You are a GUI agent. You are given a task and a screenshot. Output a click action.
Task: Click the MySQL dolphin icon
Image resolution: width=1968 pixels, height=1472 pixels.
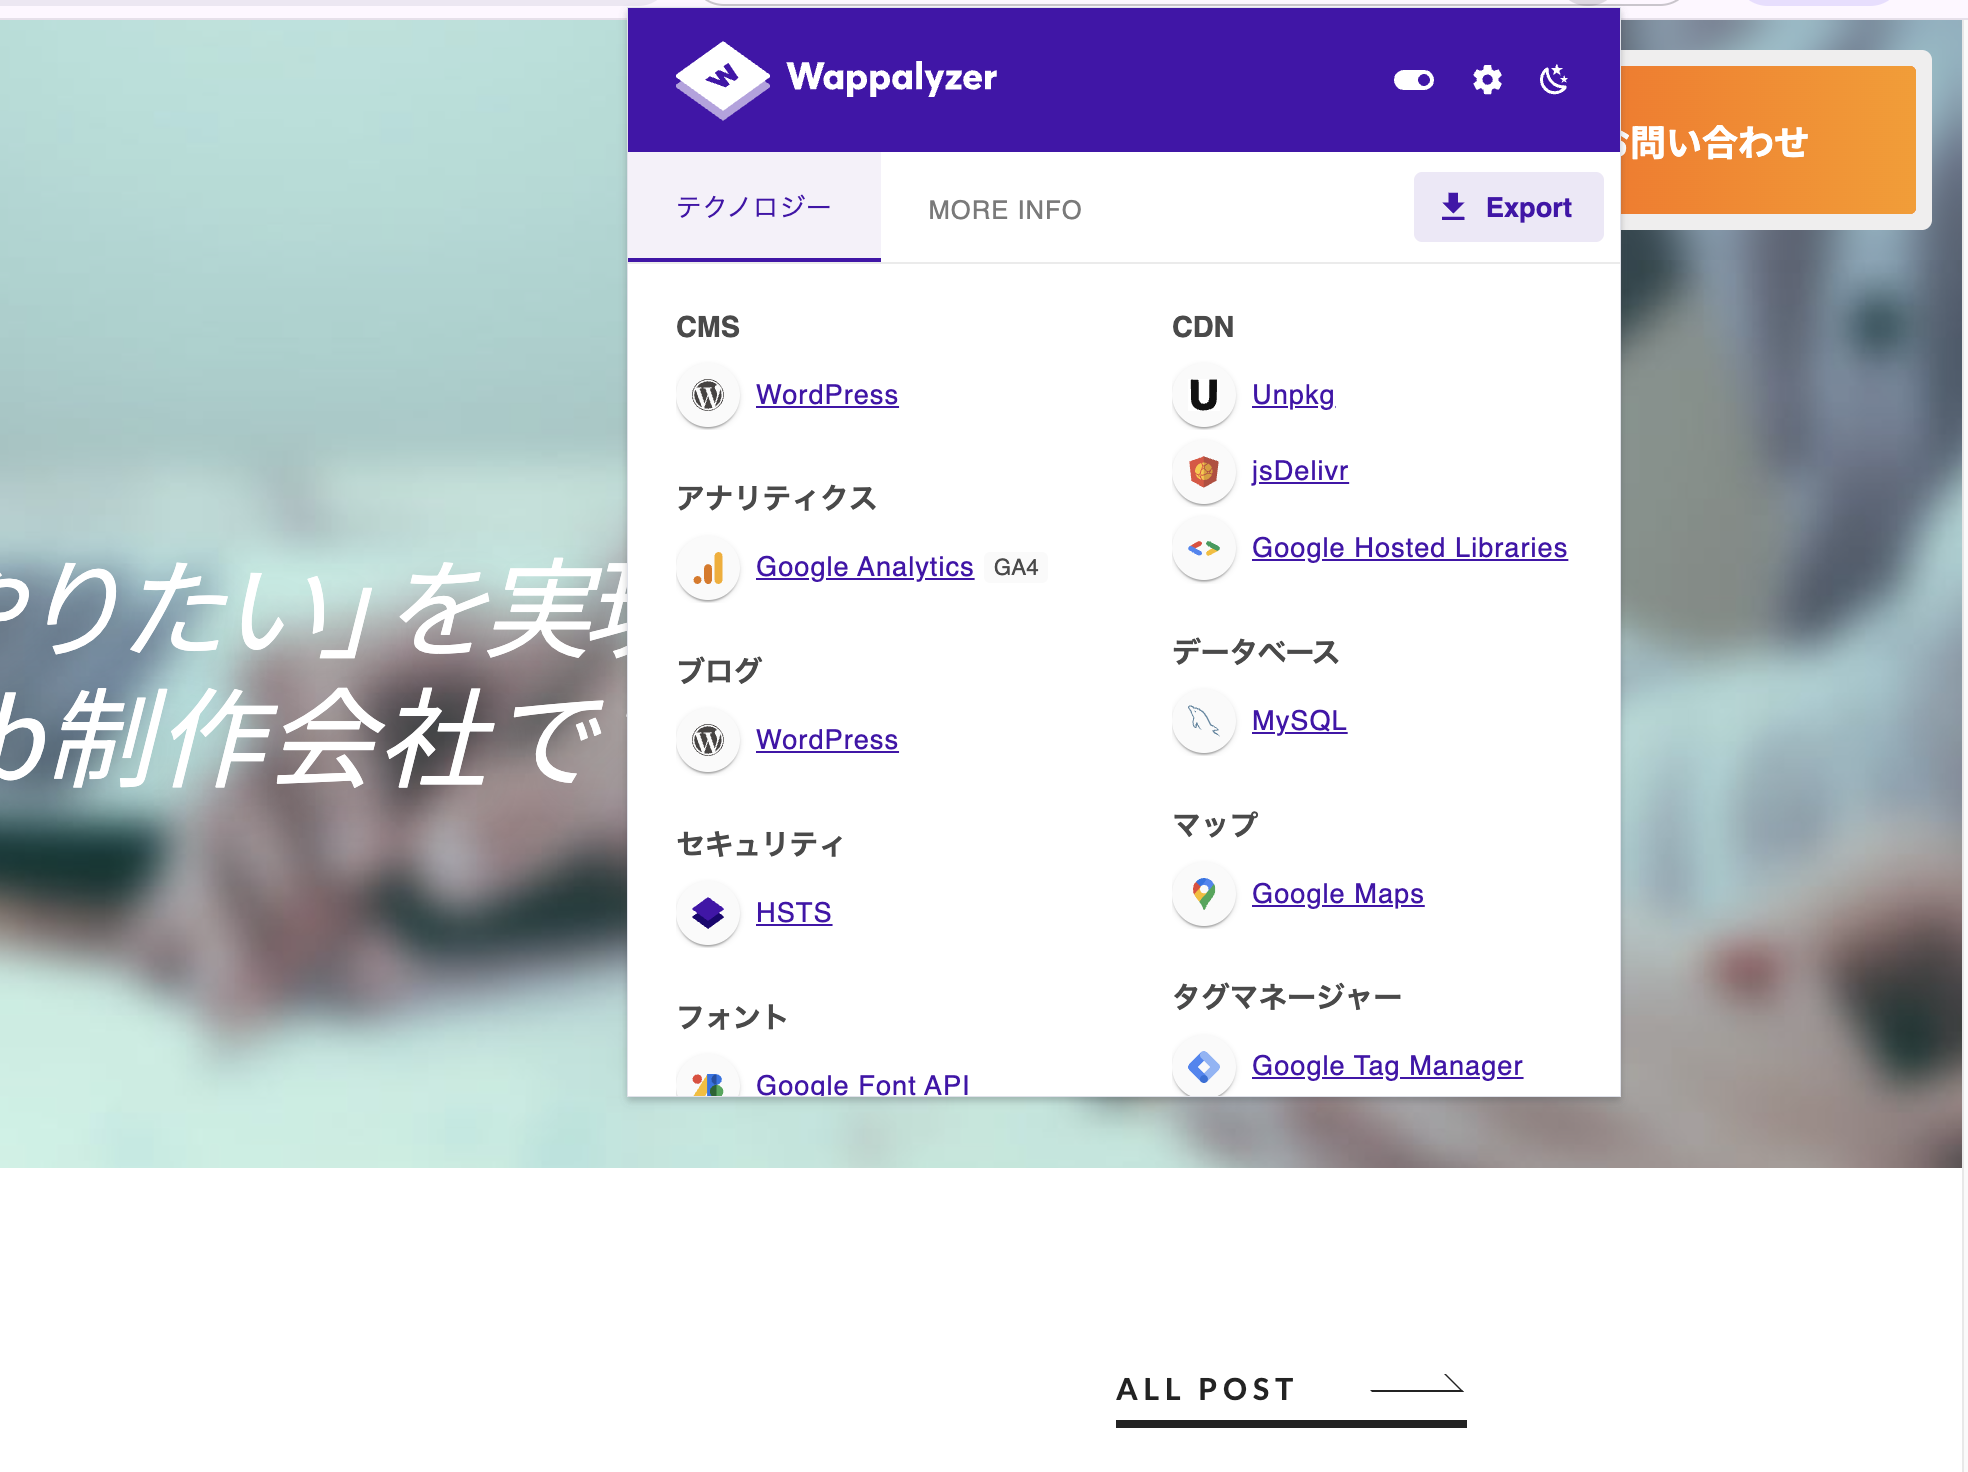(x=1203, y=721)
